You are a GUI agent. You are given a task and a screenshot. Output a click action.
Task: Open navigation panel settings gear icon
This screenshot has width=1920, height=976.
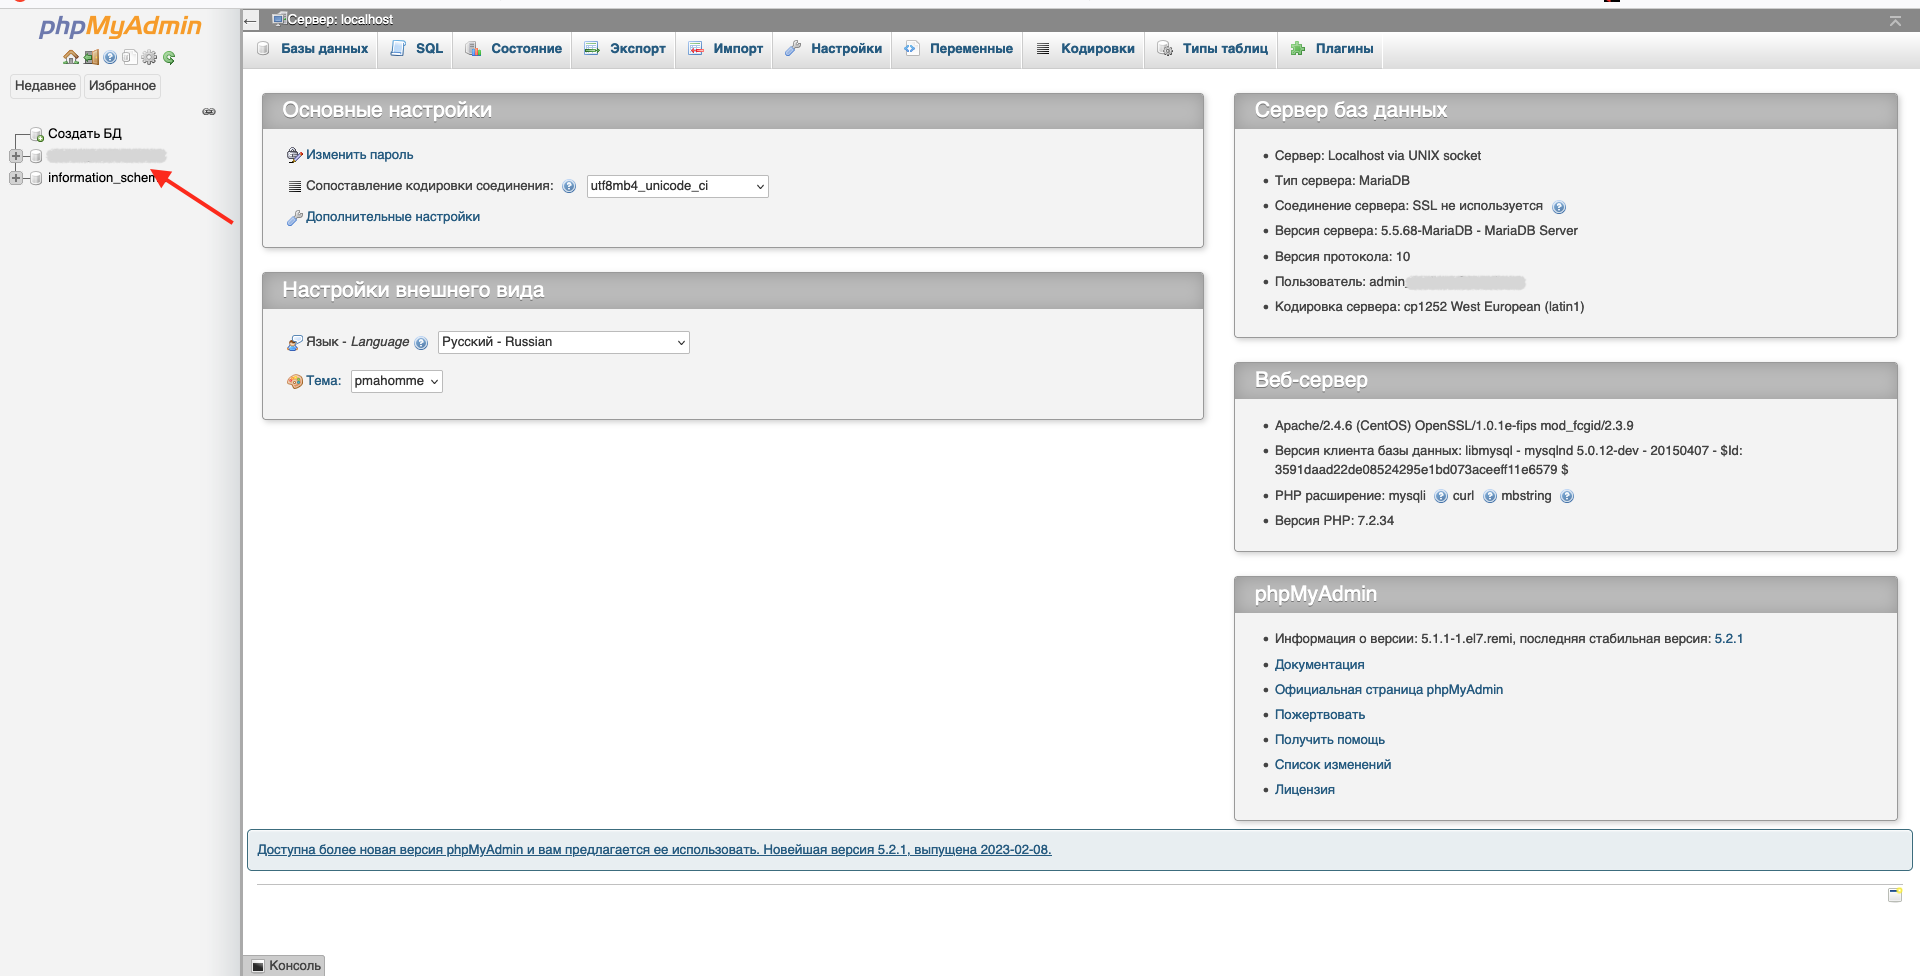click(149, 58)
